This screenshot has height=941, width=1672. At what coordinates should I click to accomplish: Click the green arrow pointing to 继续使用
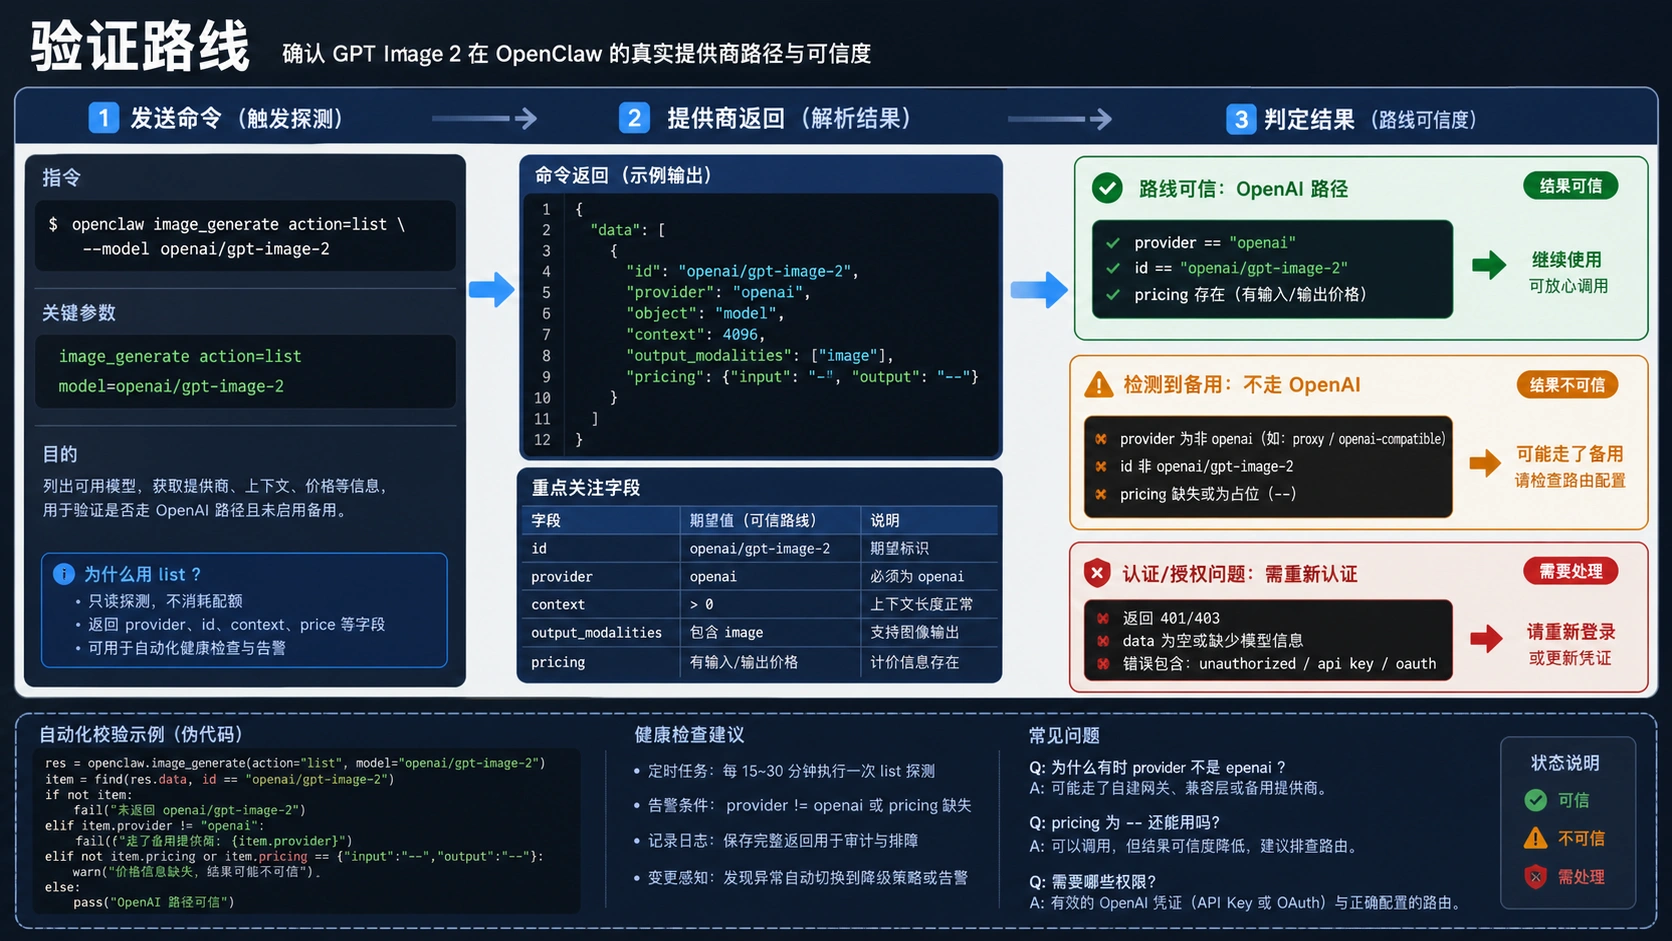pos(1489,265)
